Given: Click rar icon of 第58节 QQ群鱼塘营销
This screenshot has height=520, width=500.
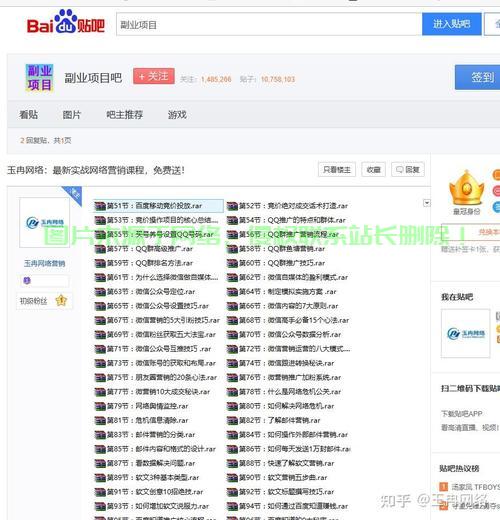Looking at the screenshot, I should pos(232,249).
